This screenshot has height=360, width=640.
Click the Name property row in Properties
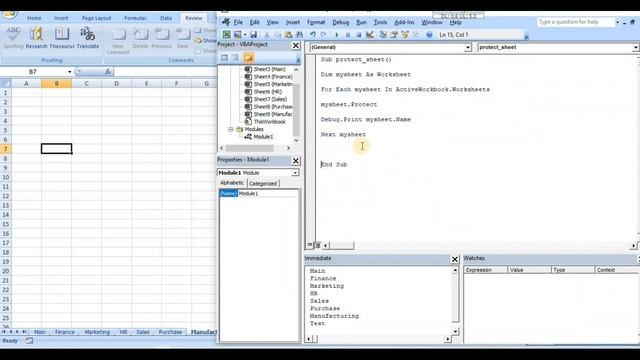[259, 193]
